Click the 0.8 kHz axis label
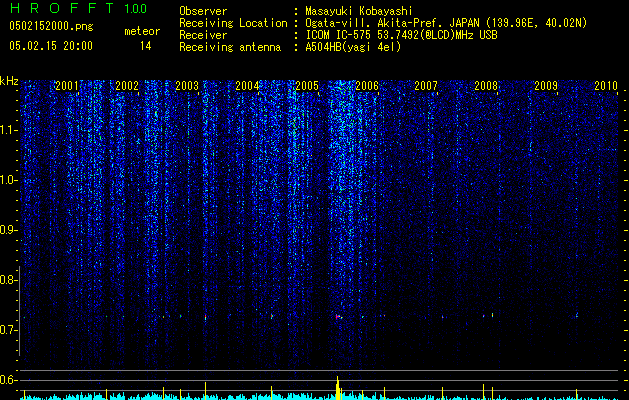 [x=8, y=280]
